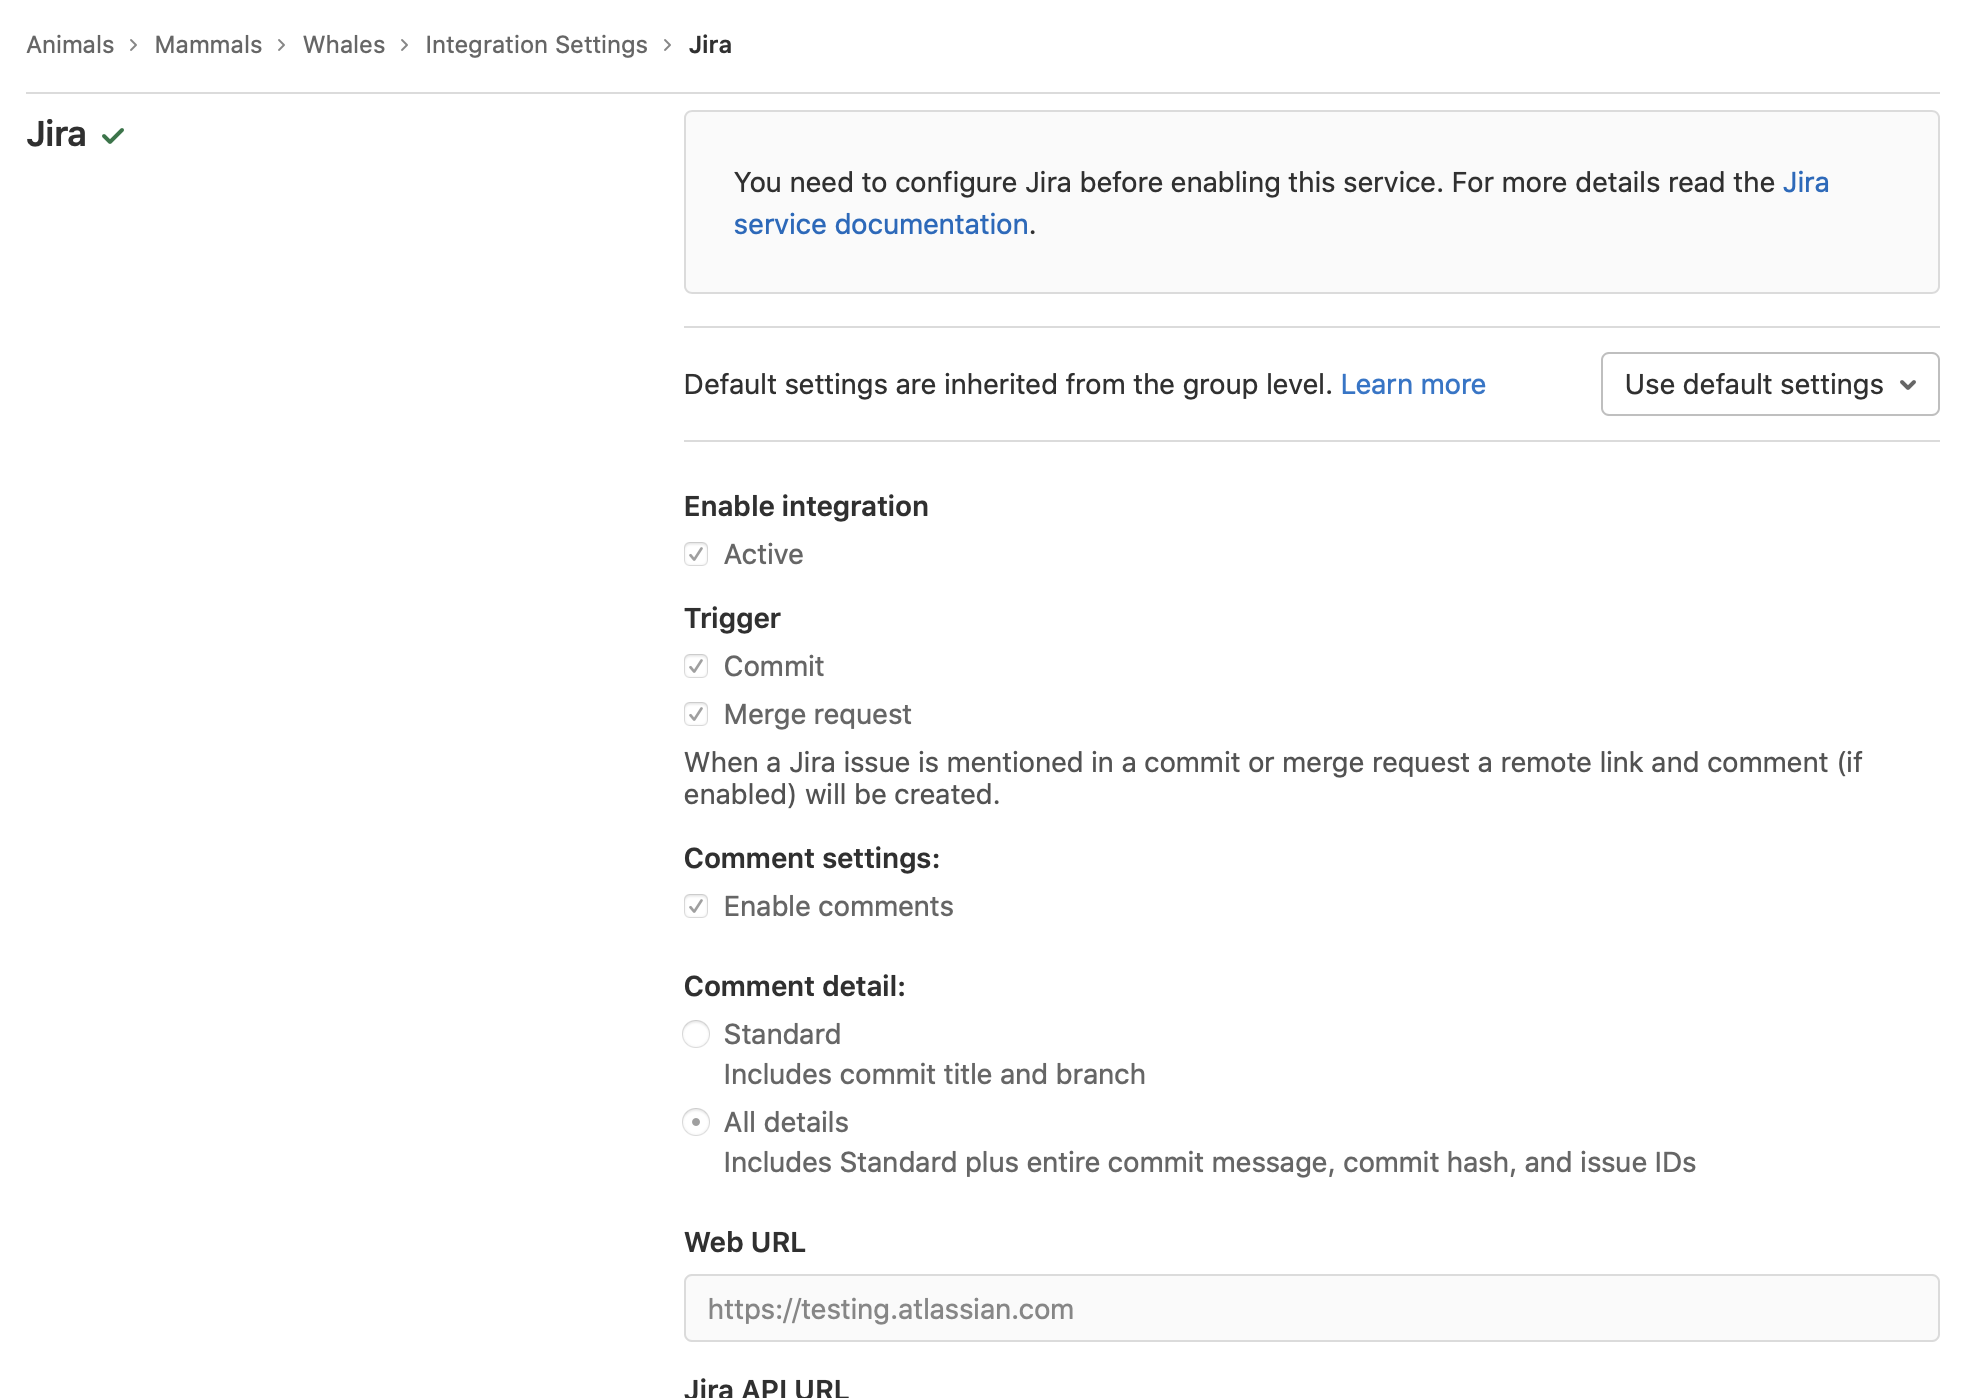Toggle the Commit trigger checkbox
The width and height of the screenshot is (1970, 1398).
pos(696,665)
